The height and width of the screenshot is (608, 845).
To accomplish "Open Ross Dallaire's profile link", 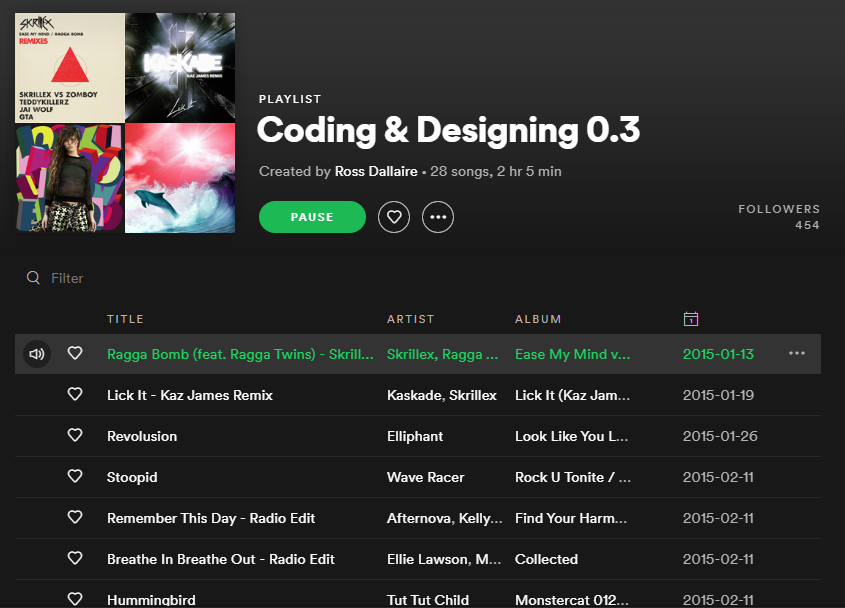I will point(376,171).
